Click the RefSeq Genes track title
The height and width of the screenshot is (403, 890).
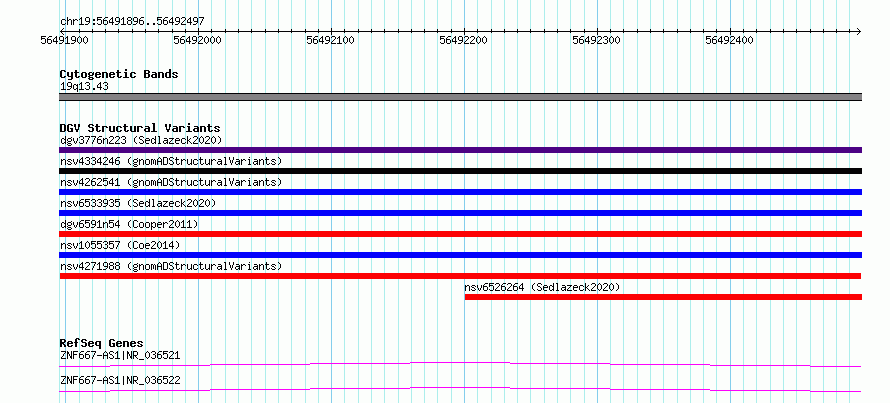pyautogui.click(x=101, y=343)
